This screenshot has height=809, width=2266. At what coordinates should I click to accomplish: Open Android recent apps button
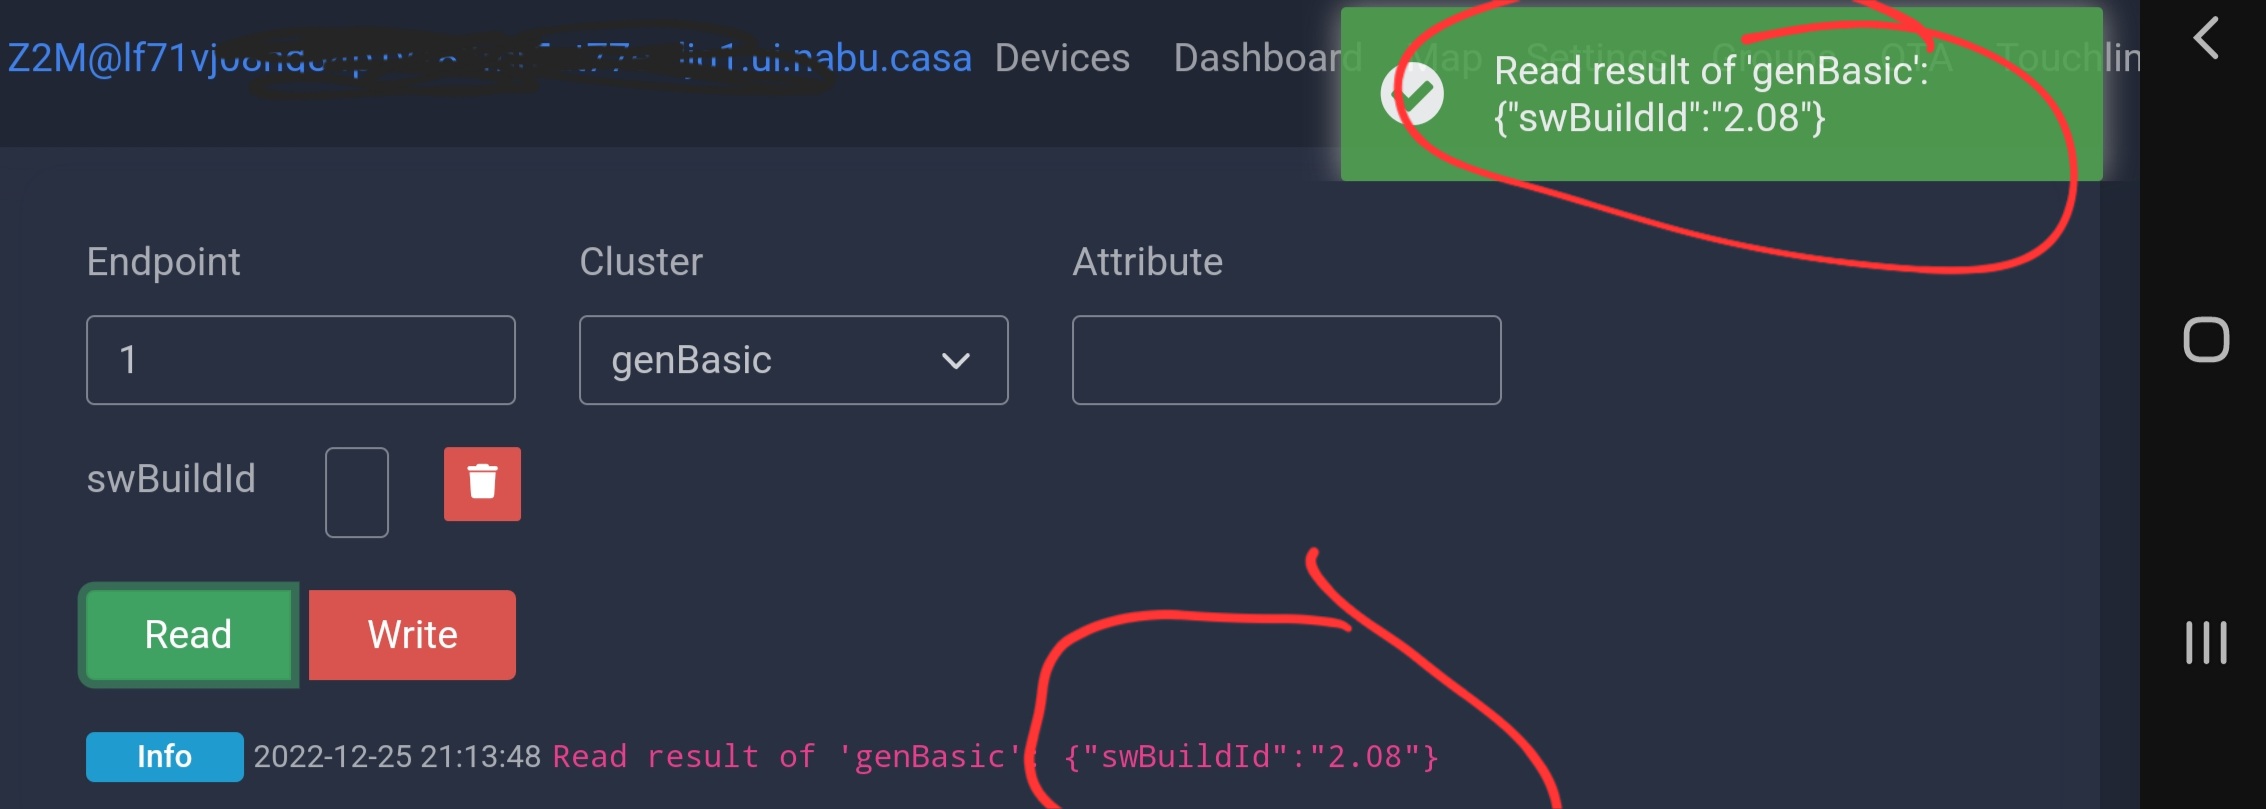2205,642
